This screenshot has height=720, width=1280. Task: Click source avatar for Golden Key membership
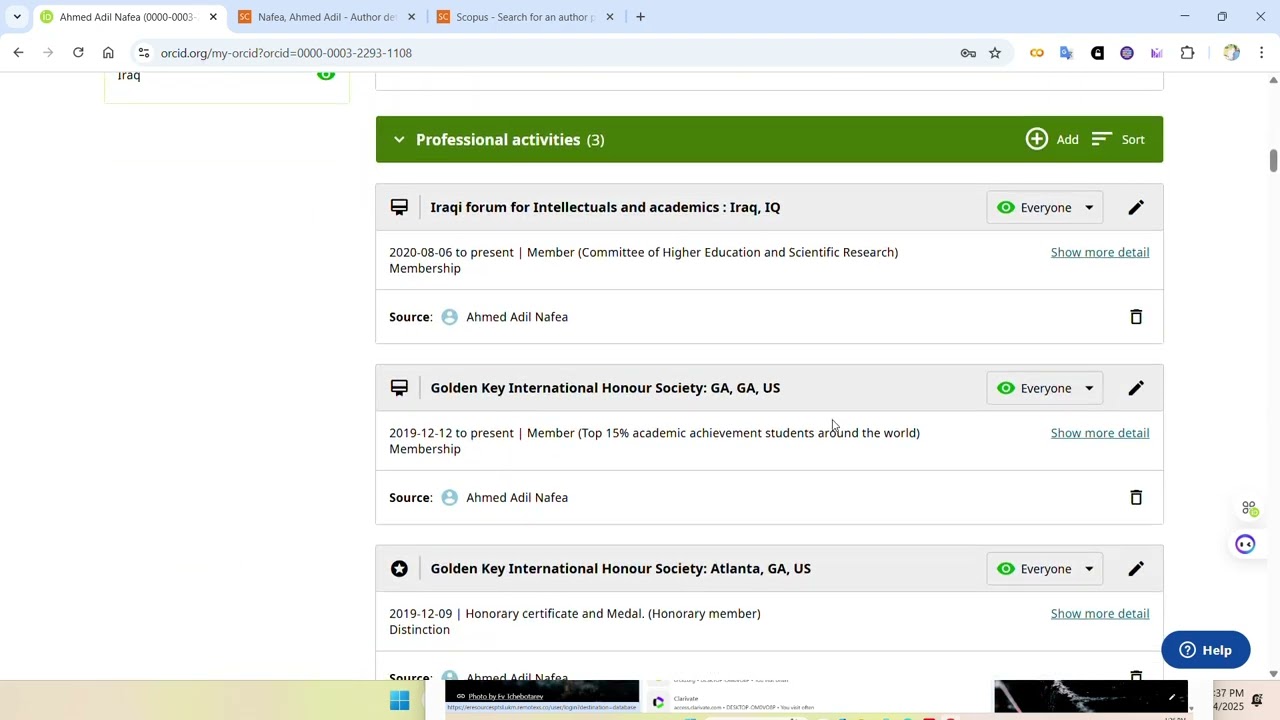[450, 498]
